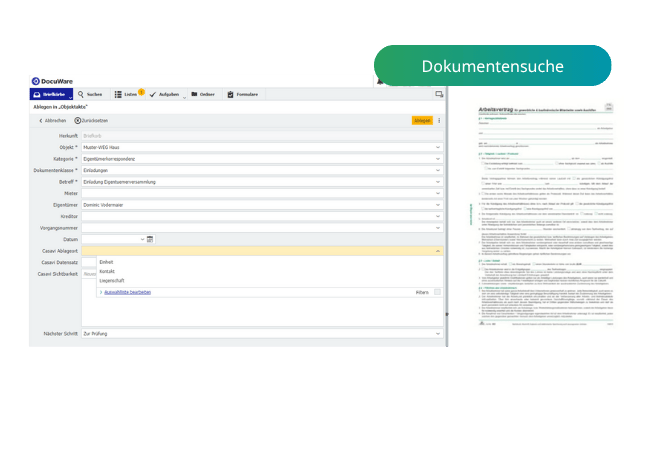Click the tray icon of Briefkörbe
This screenshot has width=666, height=450.
37,94
